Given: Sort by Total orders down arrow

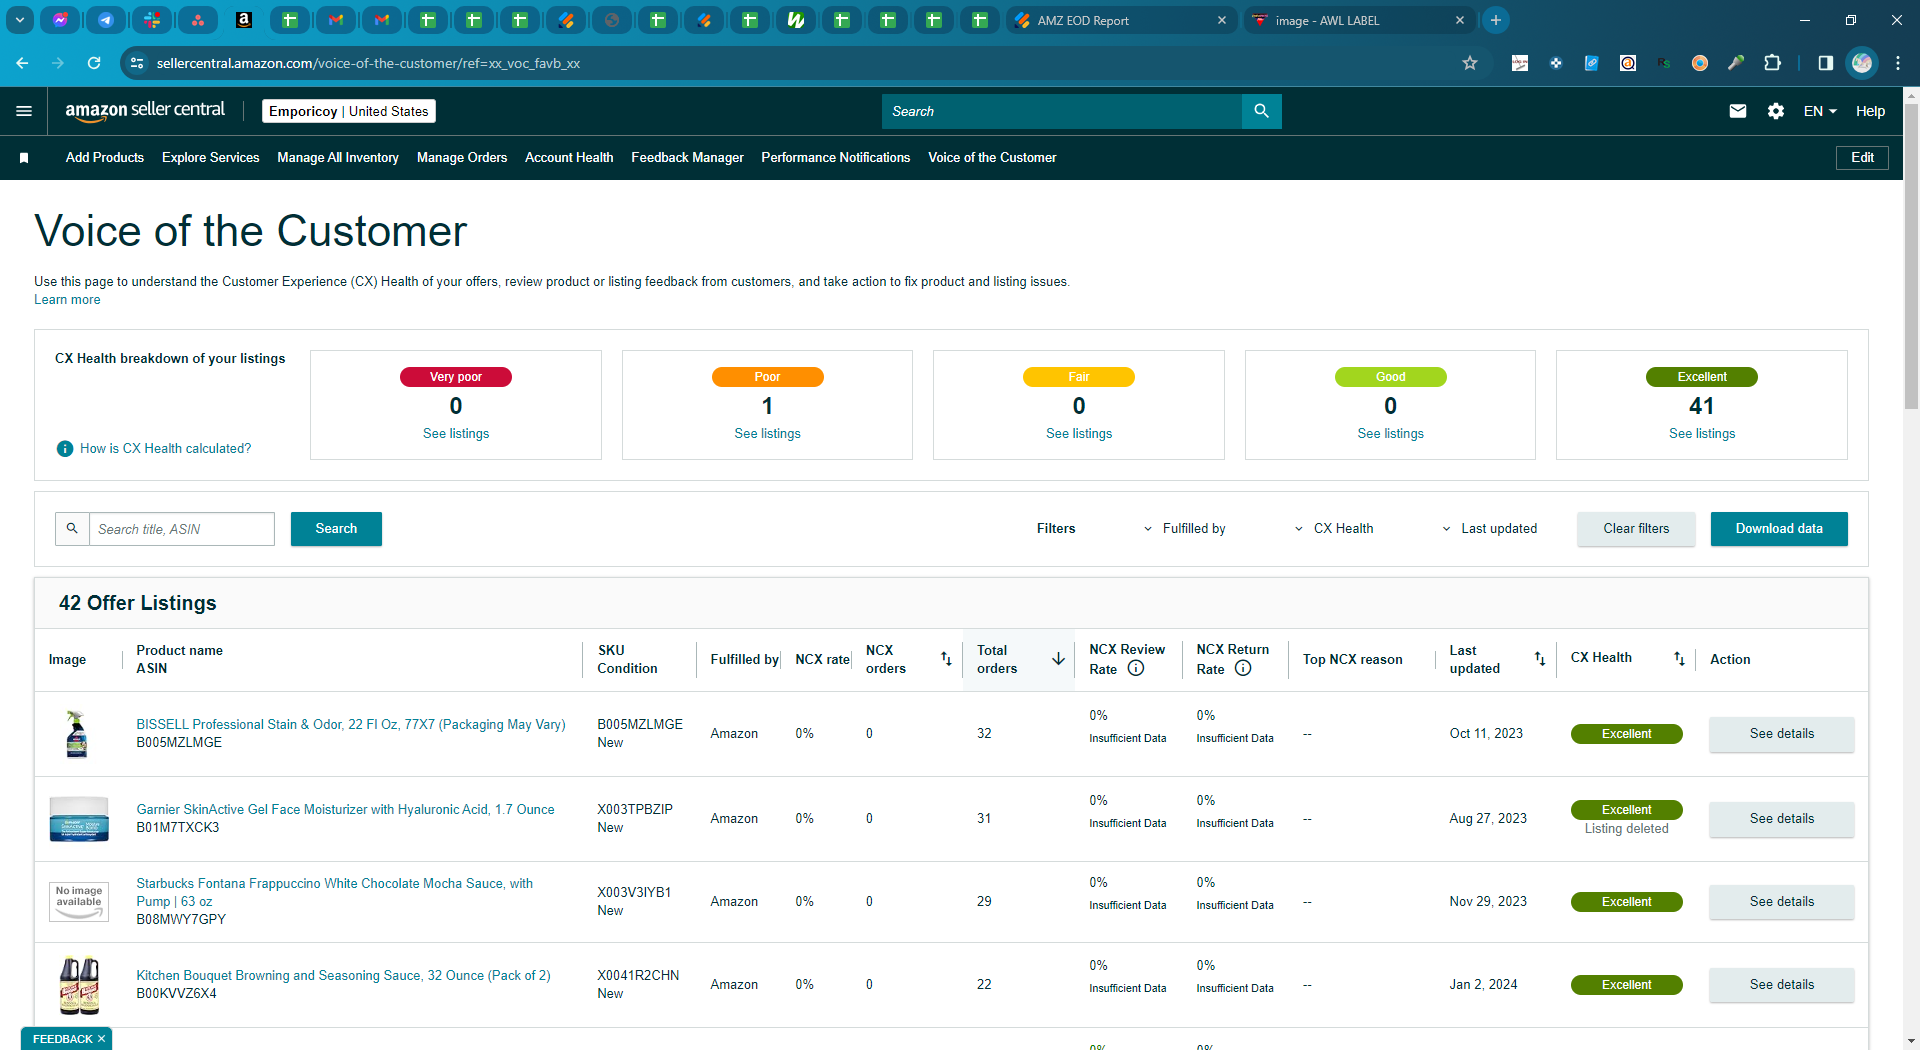Looking at the screenshot, I should [1058, 659].
